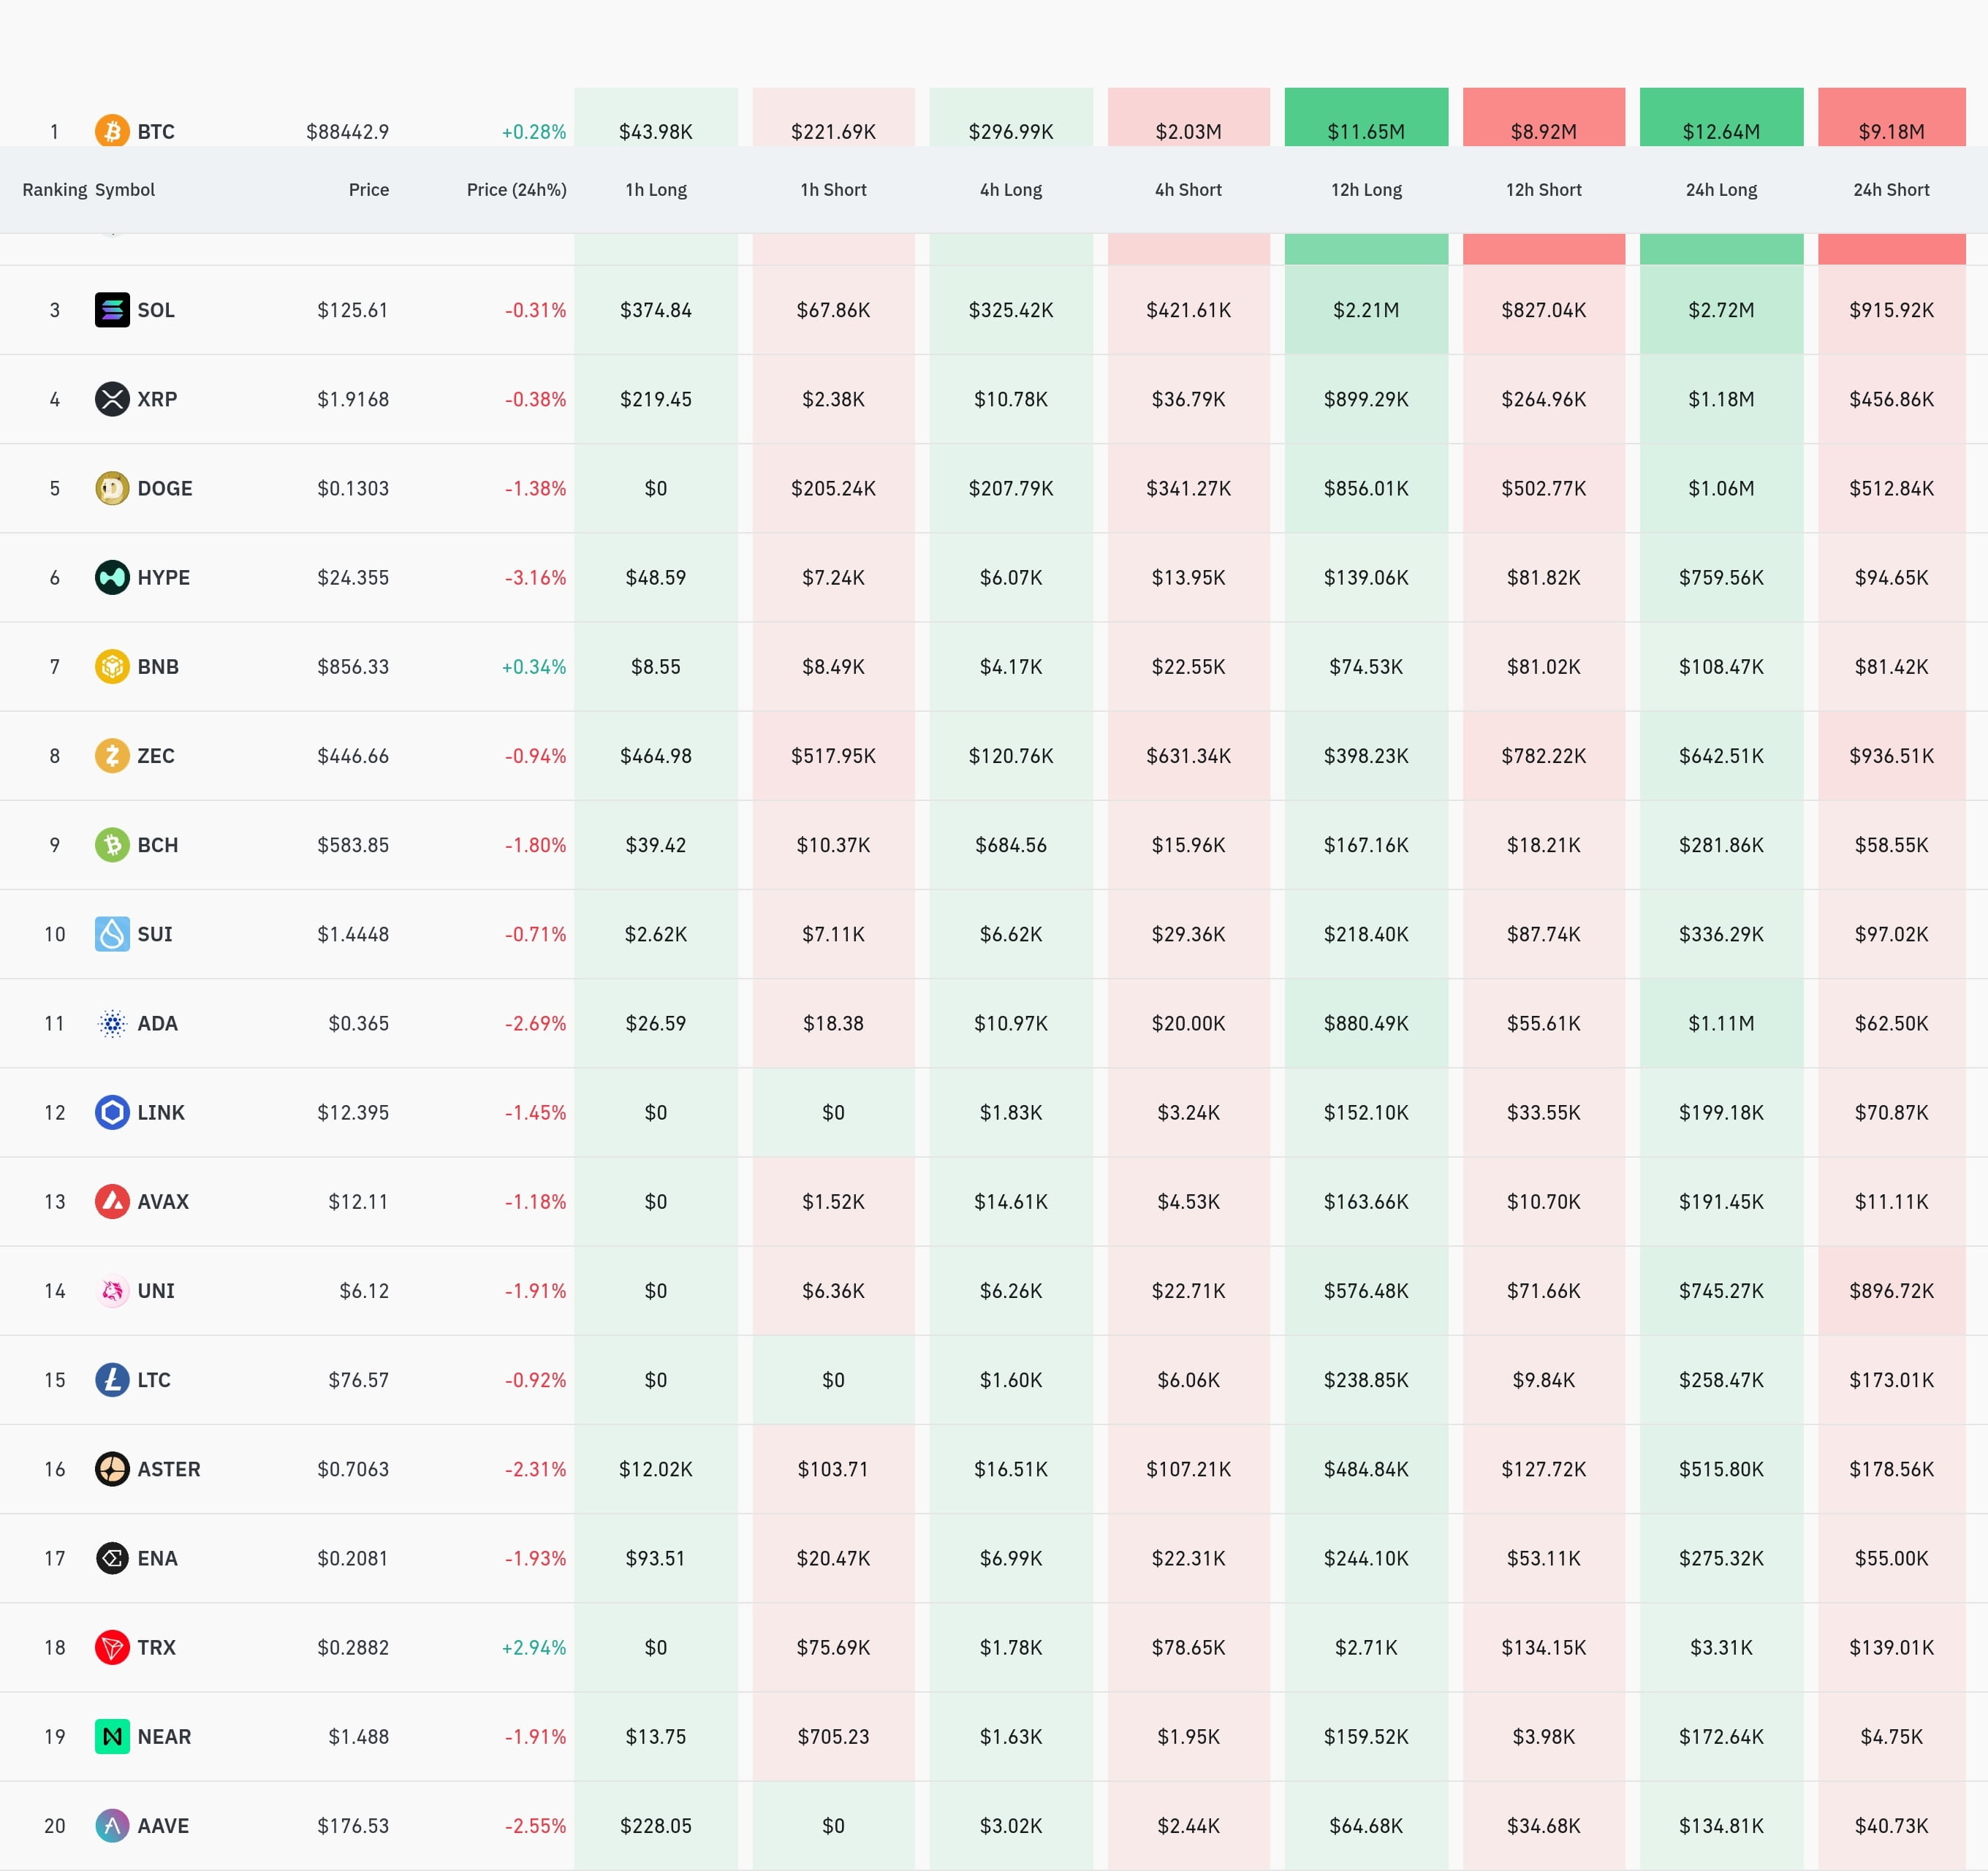Sort by 24h Short column header
This screenshot has width=1988, height=1871.
coord(1890,190)
